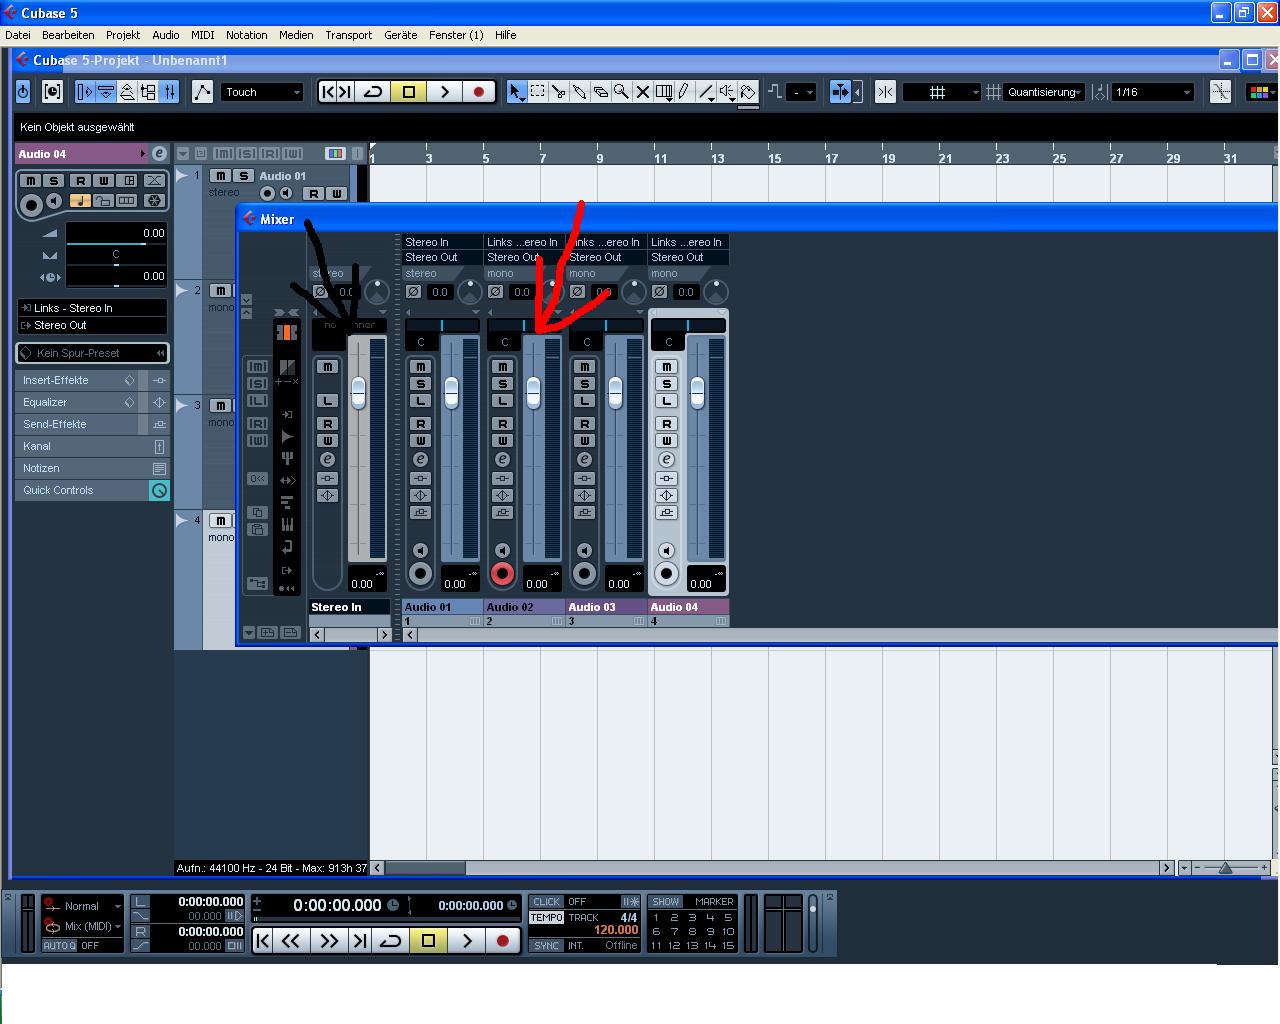
Task: Open the Touch automation mode dropdown
Action: pyautogui.click(x=263, y=92)
